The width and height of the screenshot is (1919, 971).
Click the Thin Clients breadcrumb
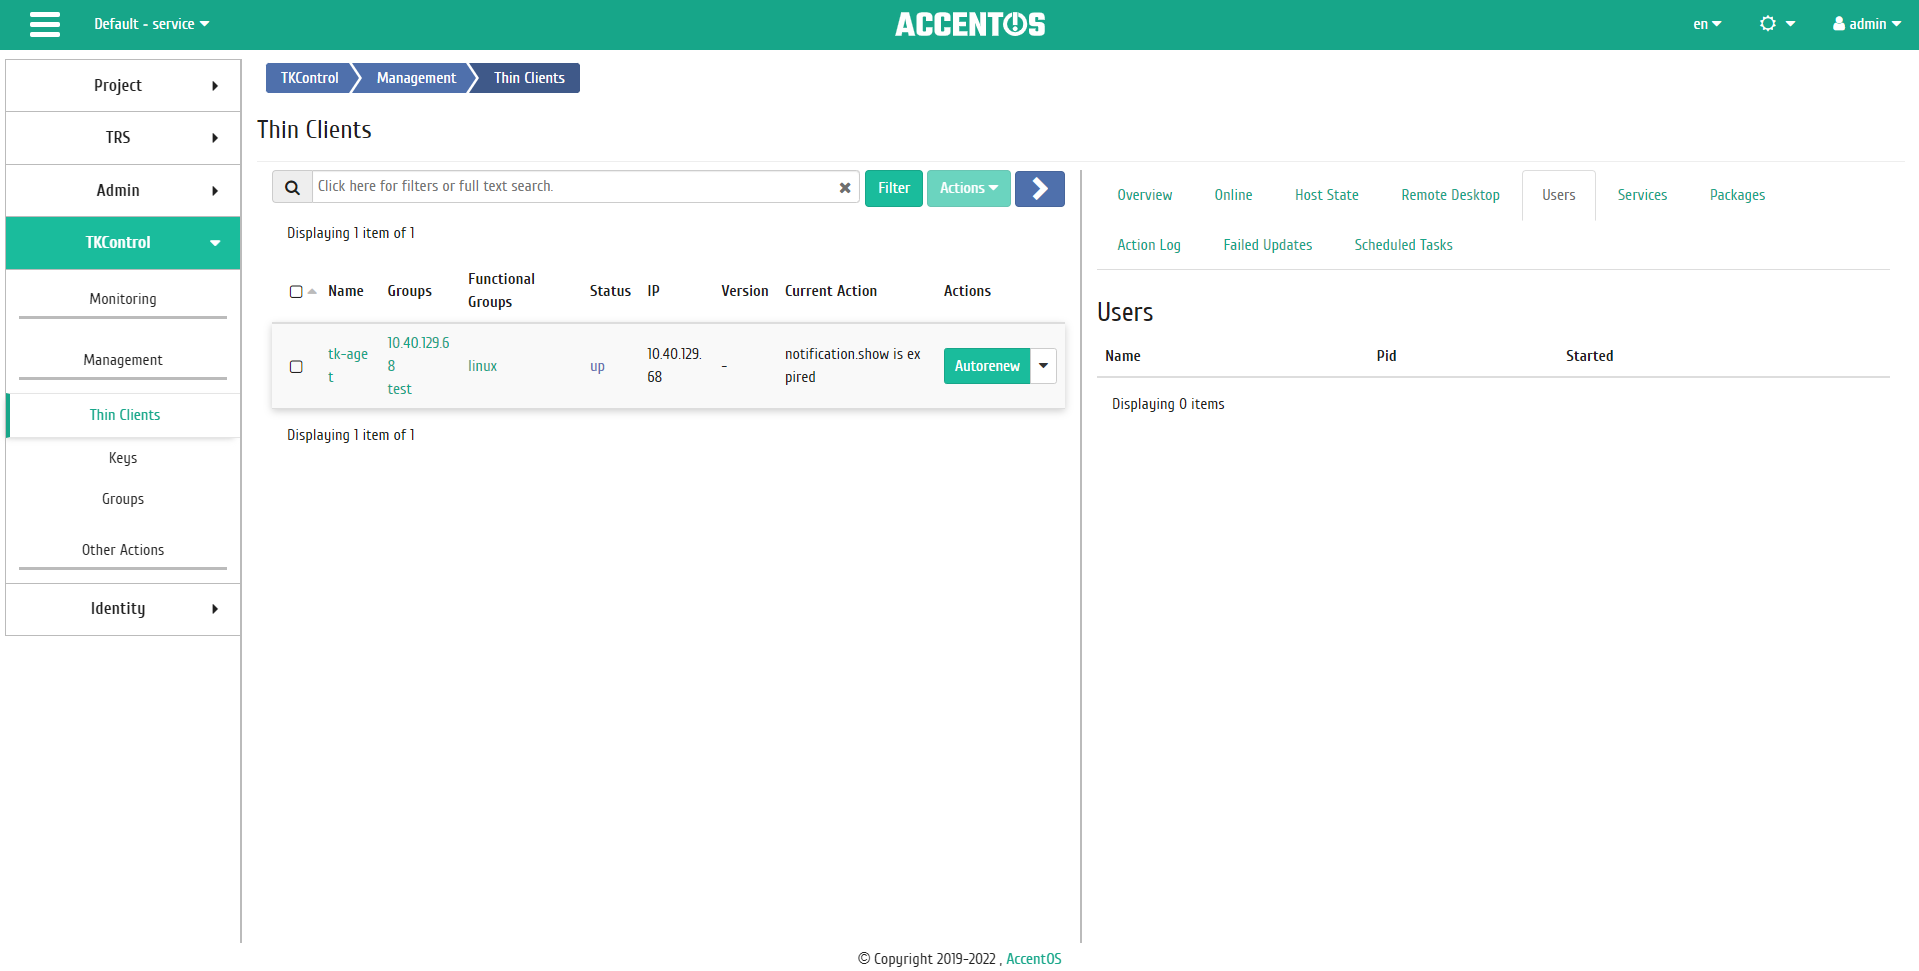[529, 78]
